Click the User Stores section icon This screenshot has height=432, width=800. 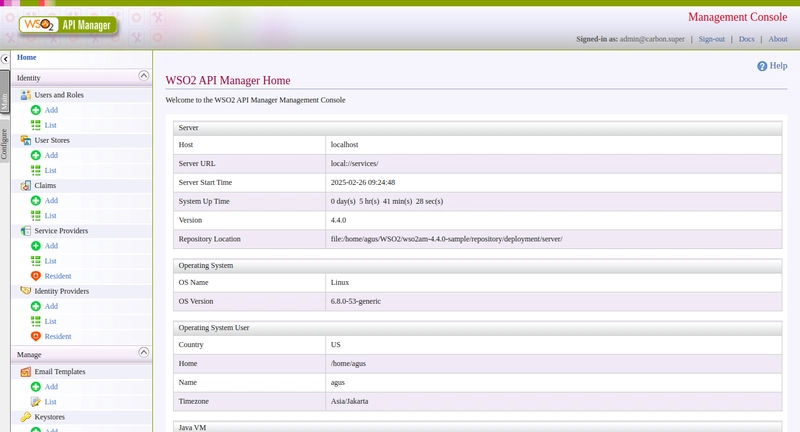coord(26,140)
